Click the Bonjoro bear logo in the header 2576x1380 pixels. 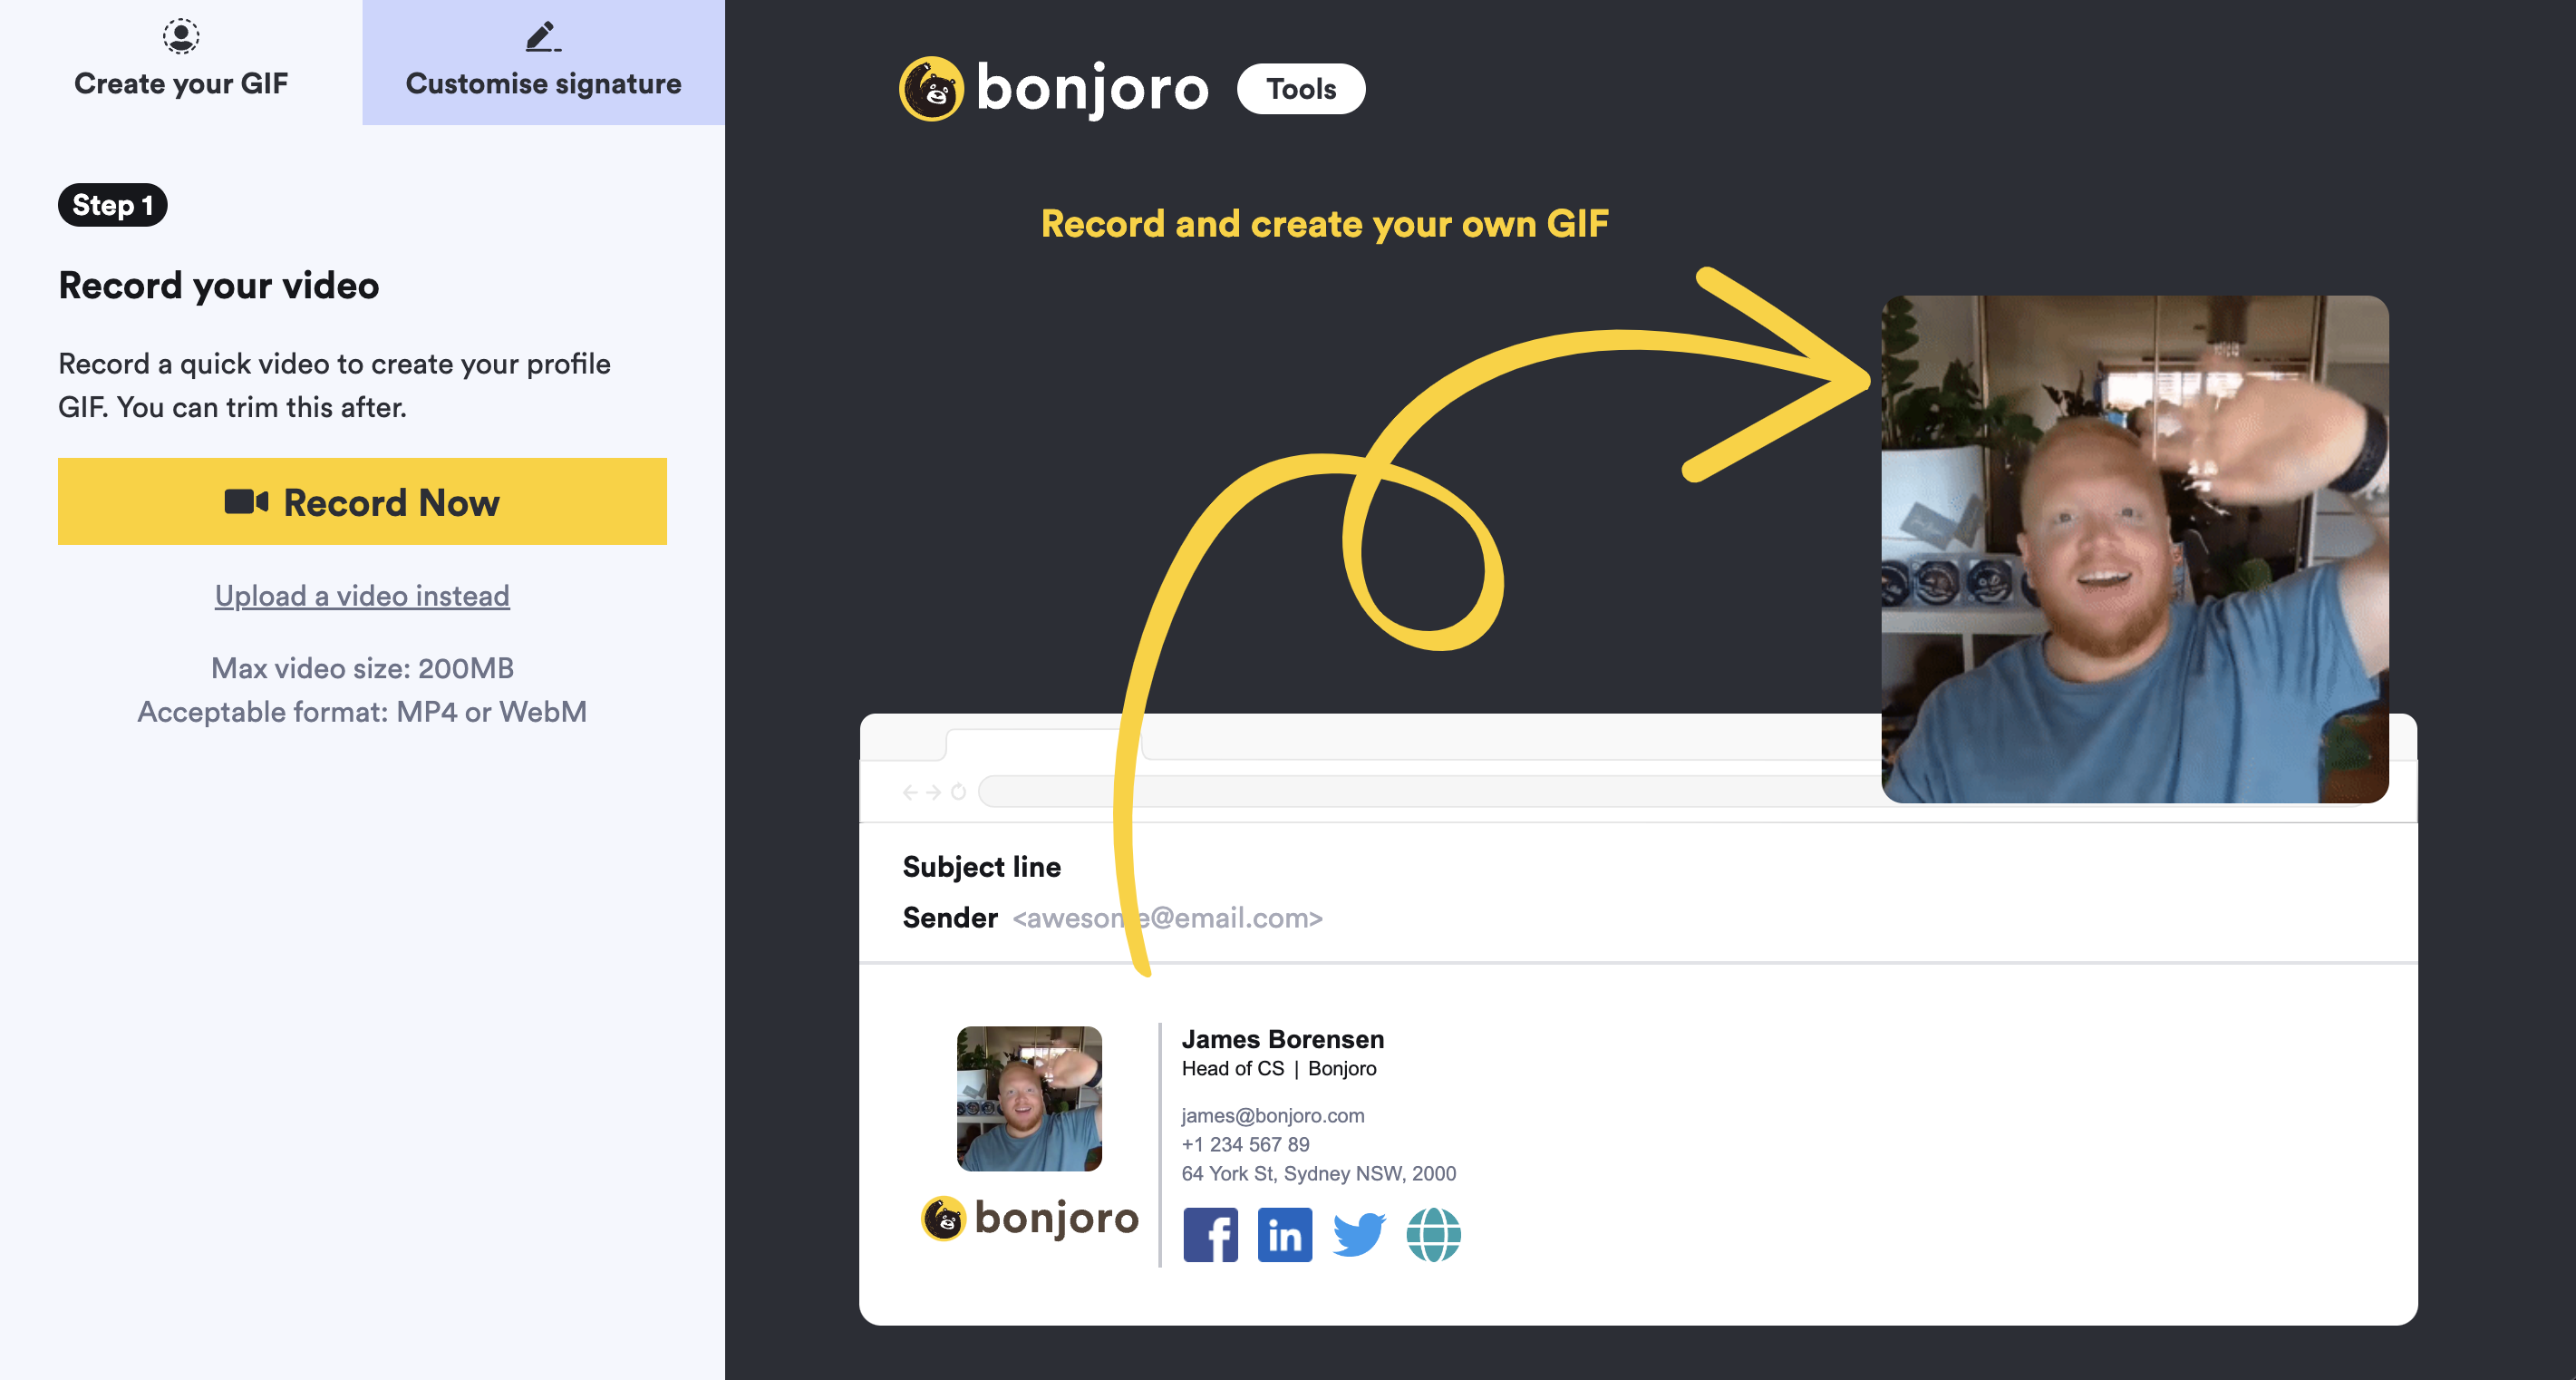930,89
